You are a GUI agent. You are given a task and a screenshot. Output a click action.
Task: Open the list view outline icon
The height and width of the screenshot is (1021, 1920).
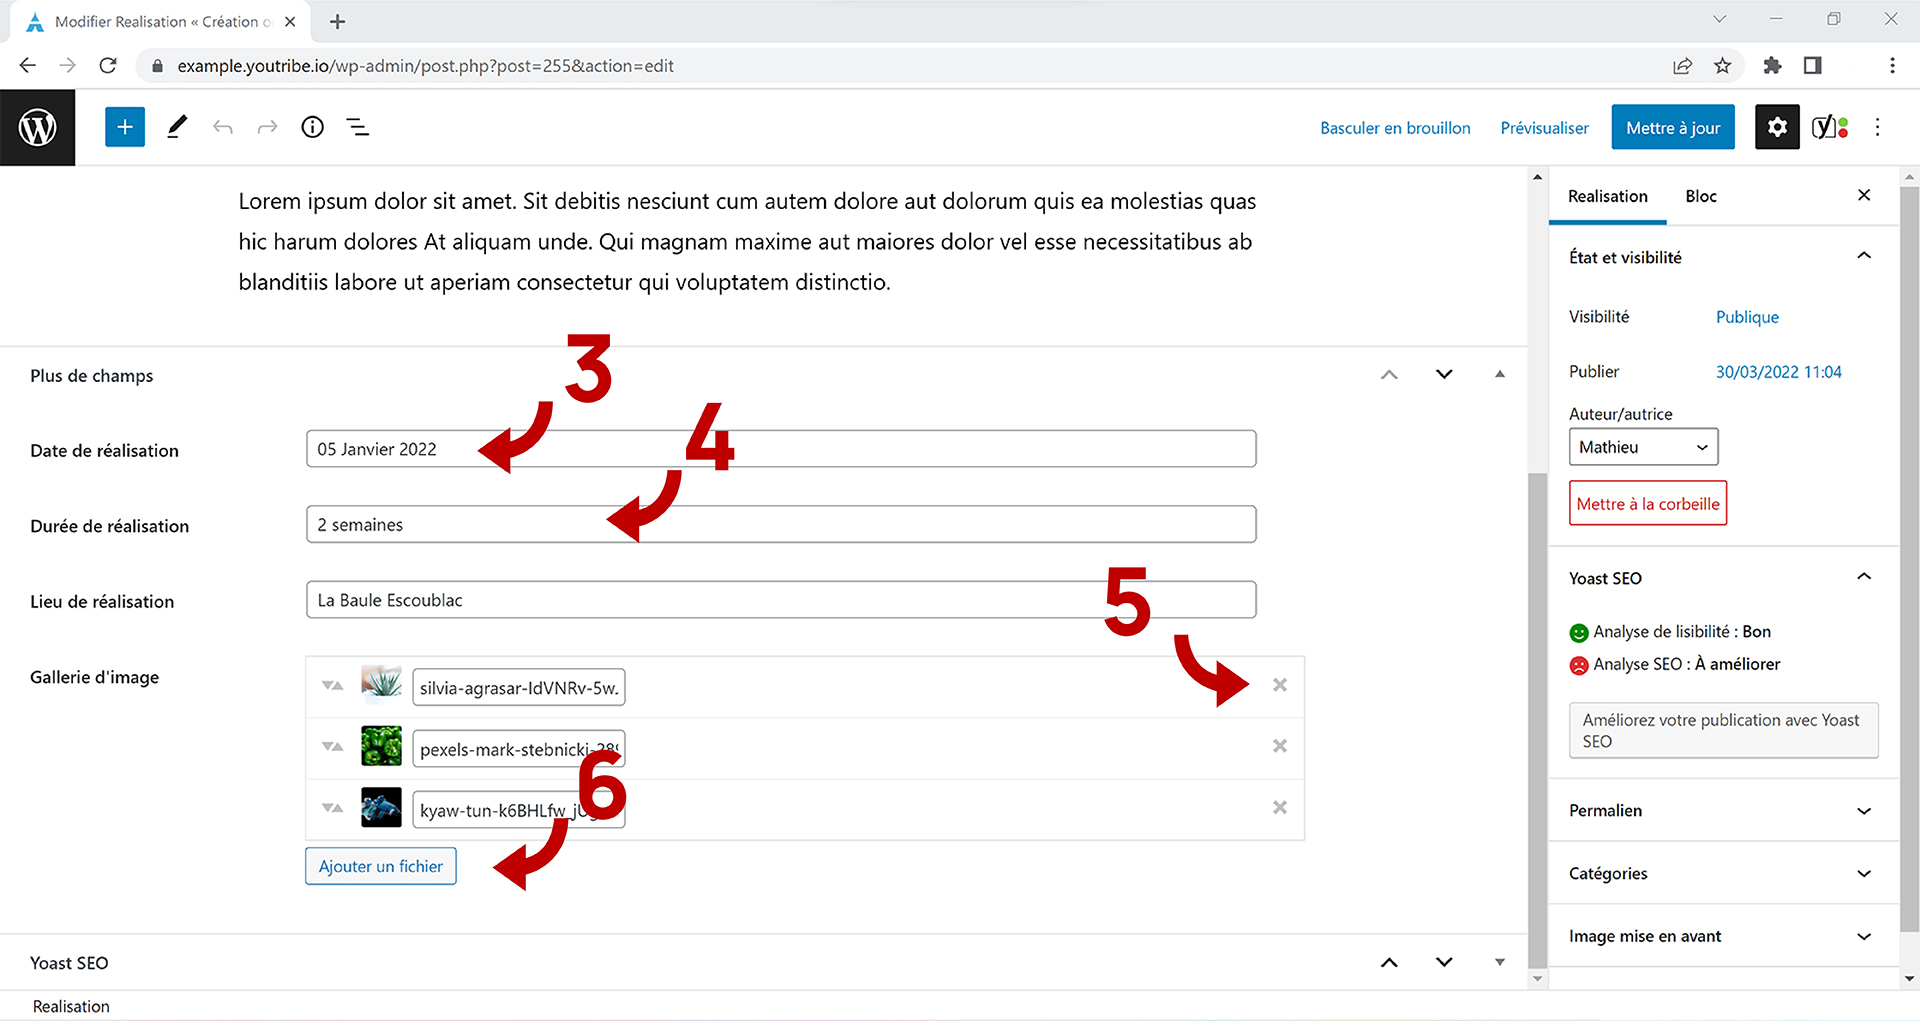click(x=357, y=127)
